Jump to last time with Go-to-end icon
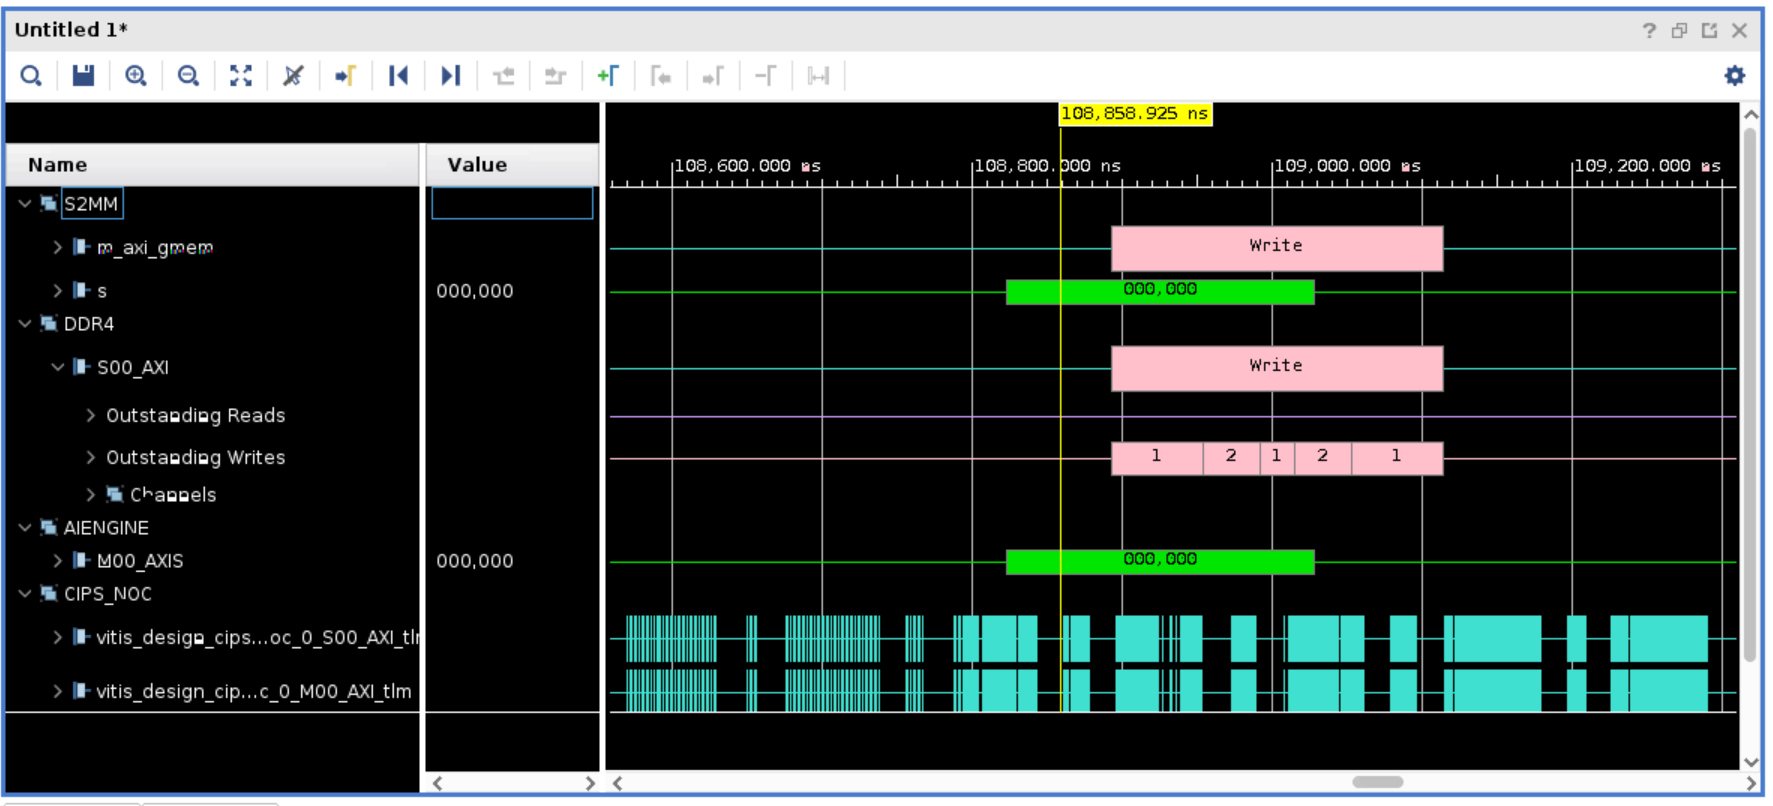The image size is (1773, 806). click(x=451, y=76)
